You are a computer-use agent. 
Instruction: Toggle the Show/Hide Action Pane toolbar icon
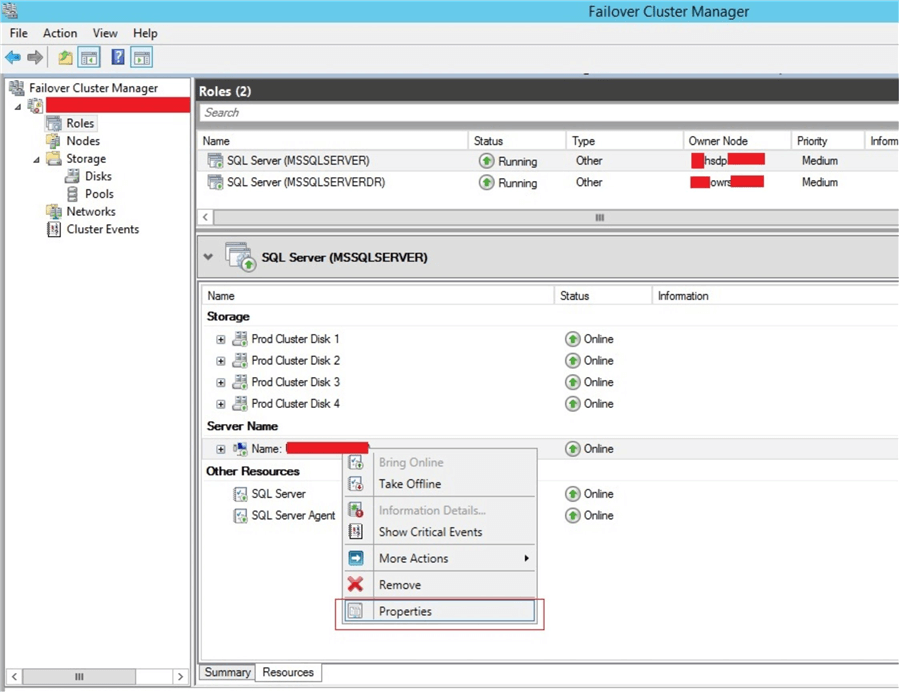click(141, 57)
